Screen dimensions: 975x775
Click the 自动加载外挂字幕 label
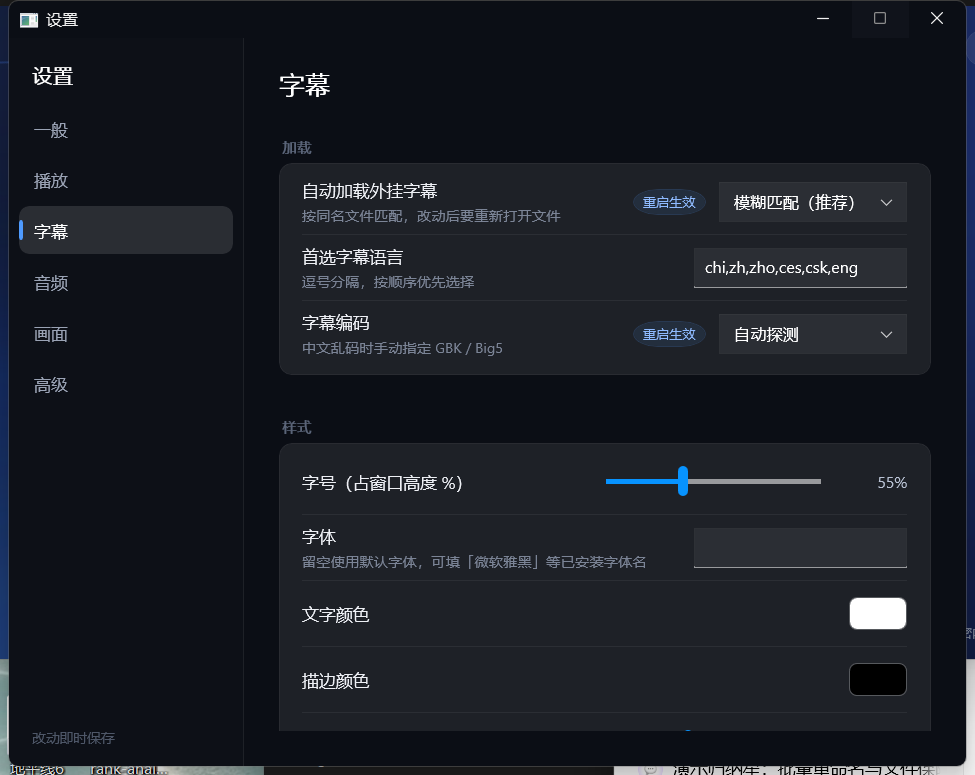pos(369,191)
